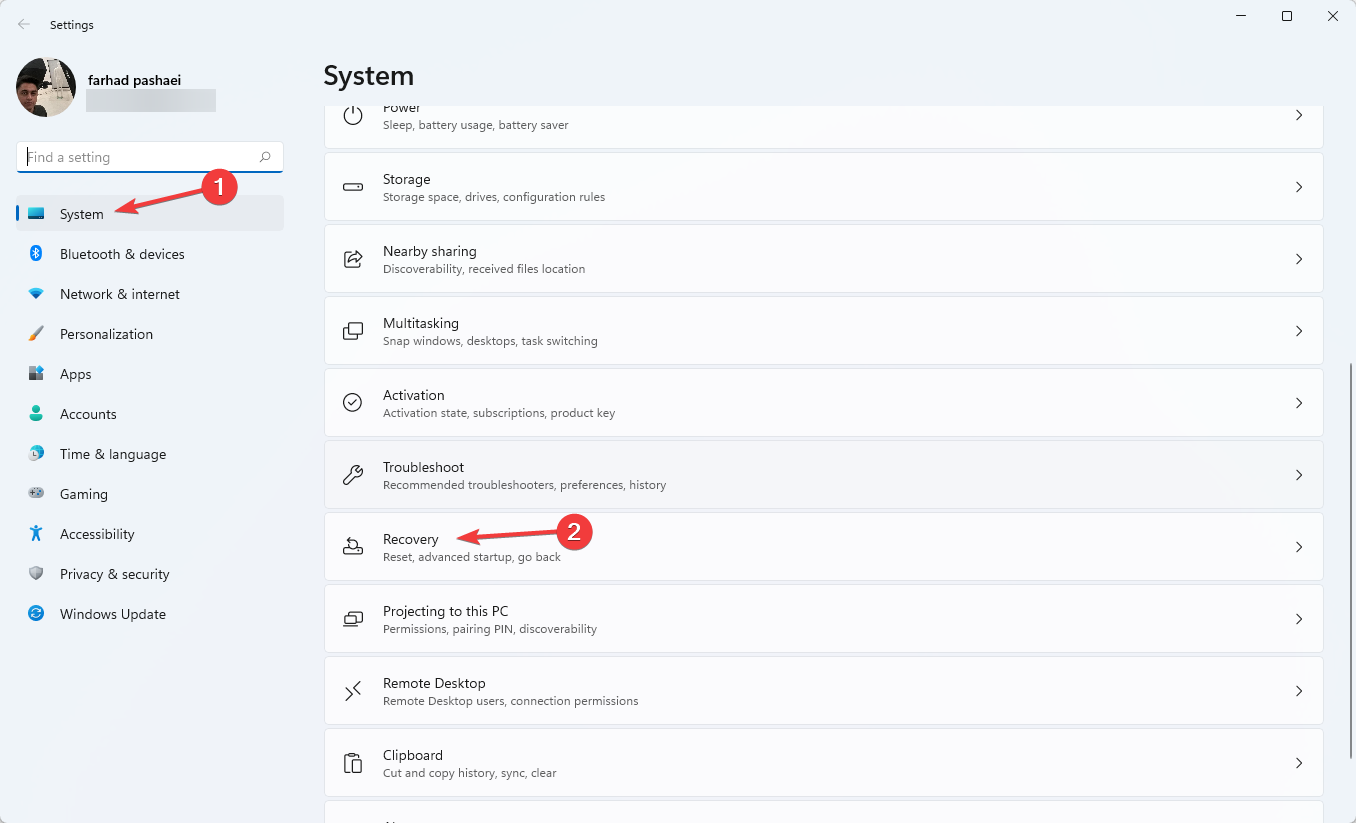Open the Gaming settings category
The width and height of the screenshot is (1356, 823).
[84, 494]
